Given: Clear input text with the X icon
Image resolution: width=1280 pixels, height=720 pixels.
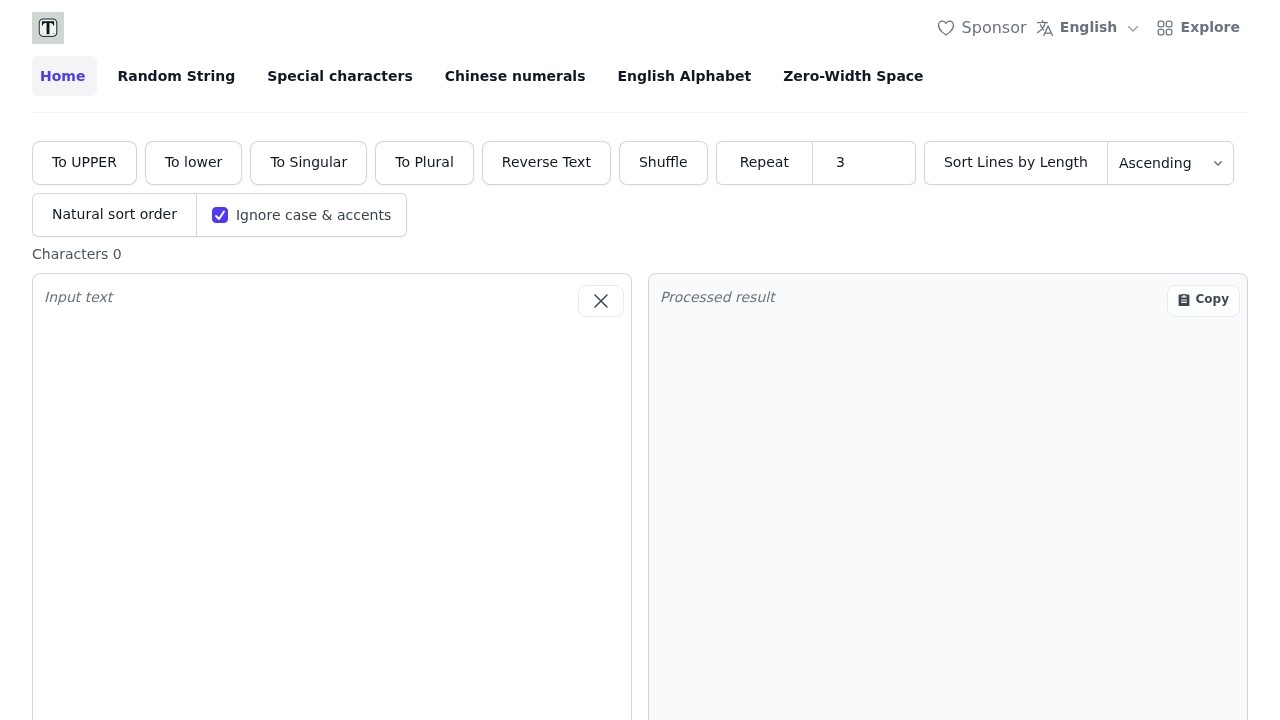Looking at the screenshot, I should pyautogui.click(x=600, y=301).
